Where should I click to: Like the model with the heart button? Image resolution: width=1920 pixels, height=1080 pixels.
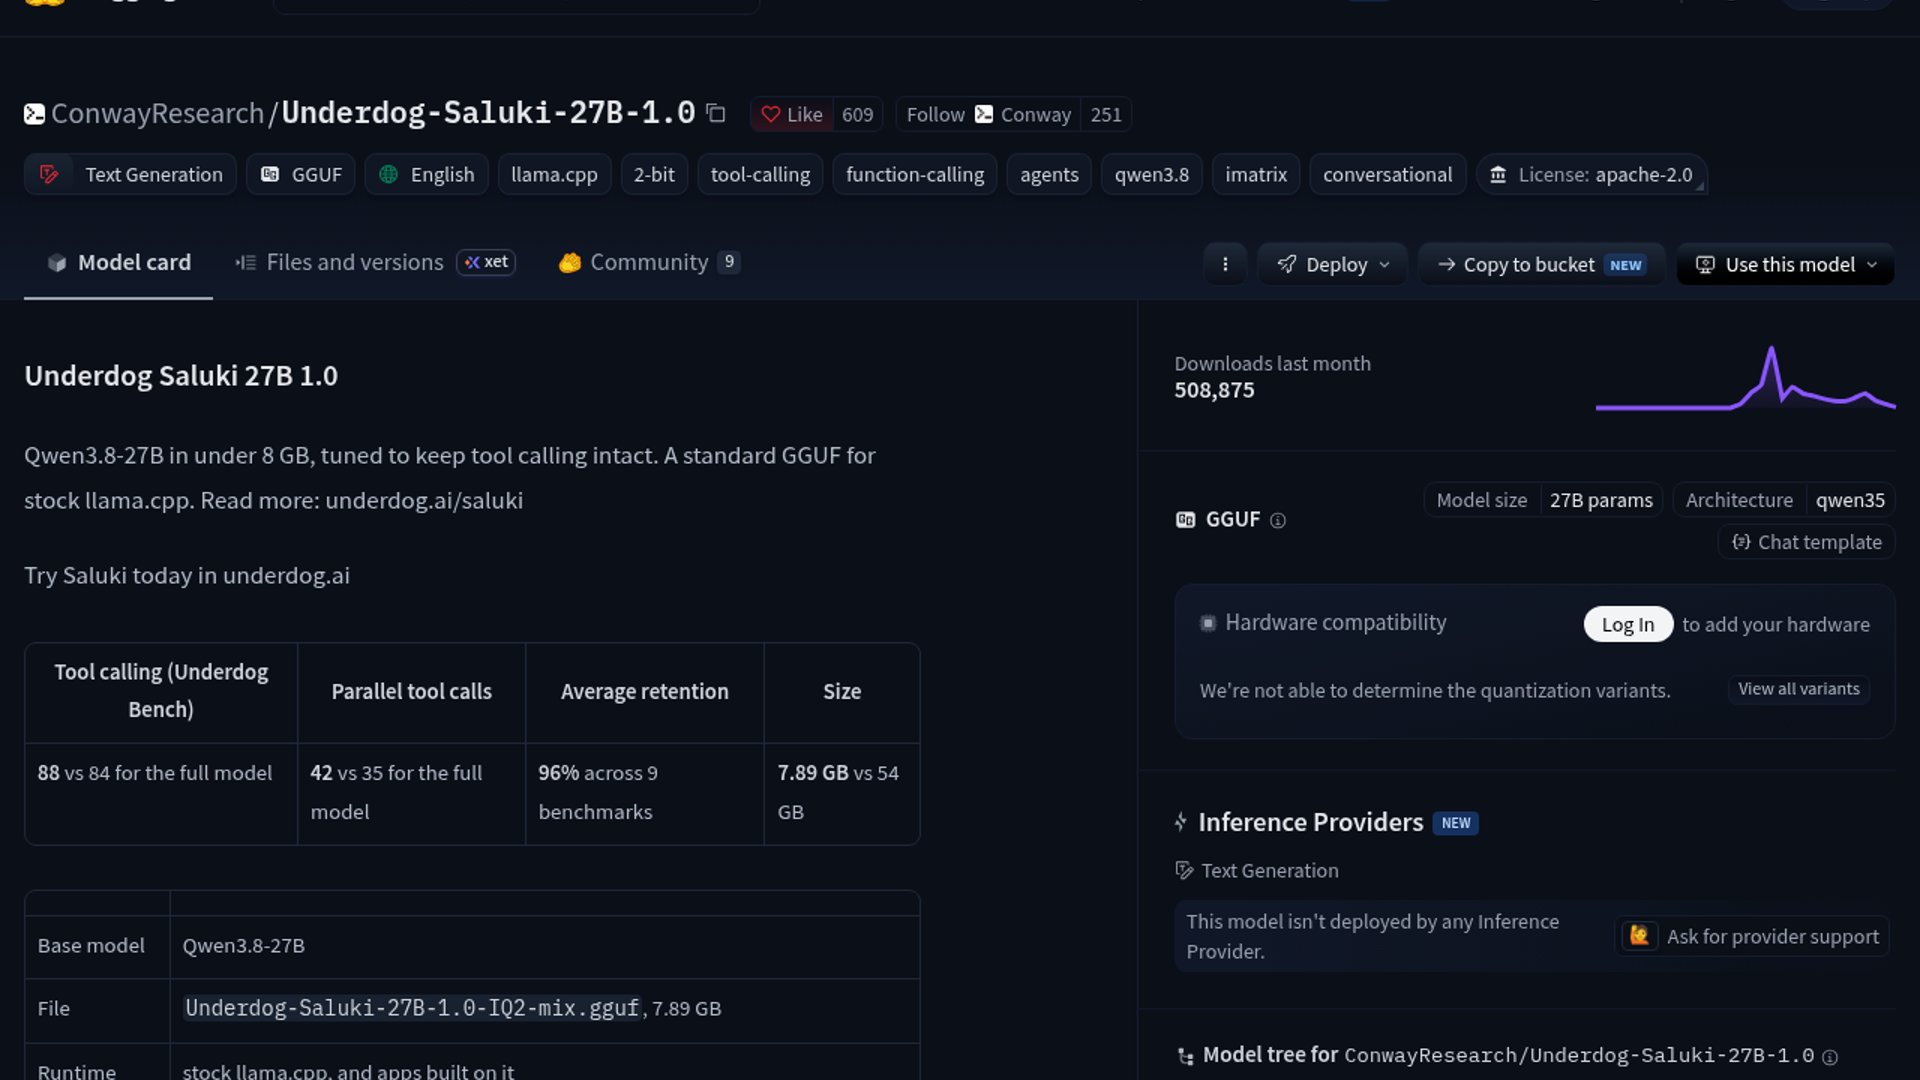(x=791, y=115)
